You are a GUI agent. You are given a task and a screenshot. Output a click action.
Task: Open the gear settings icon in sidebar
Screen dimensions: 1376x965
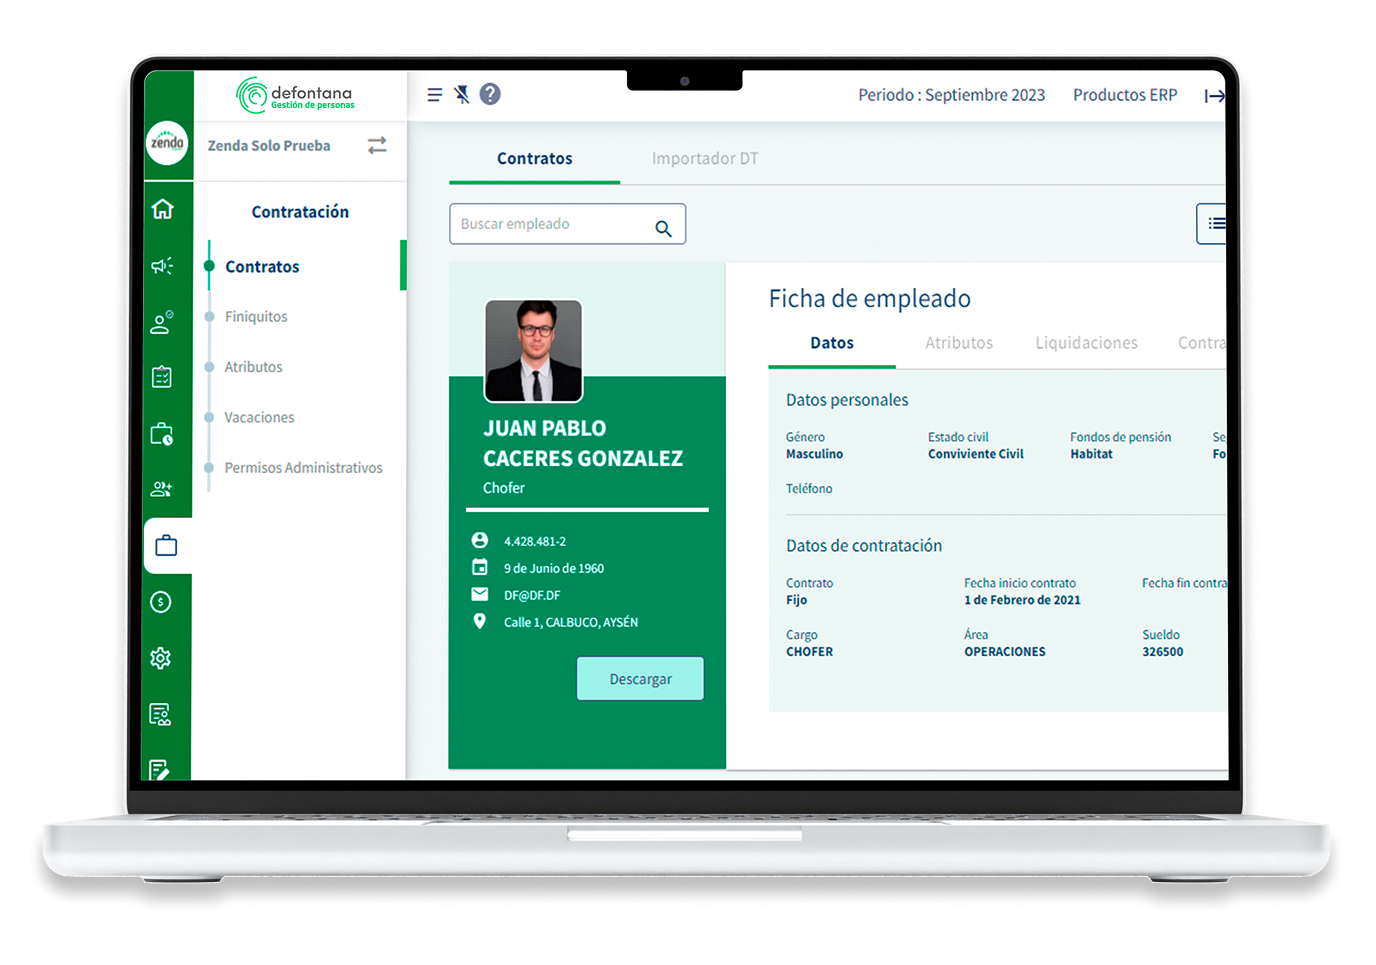pos(161,658)
